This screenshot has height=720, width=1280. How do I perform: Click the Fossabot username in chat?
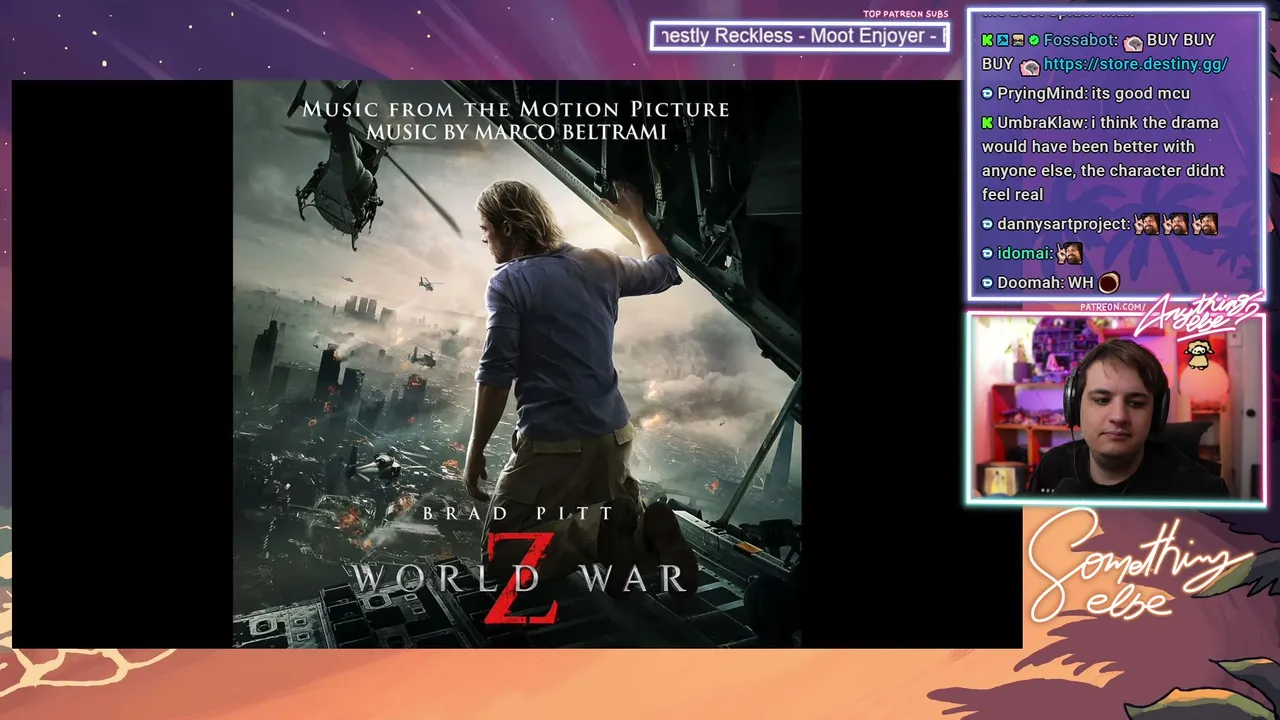click(x=1078, y=40)
